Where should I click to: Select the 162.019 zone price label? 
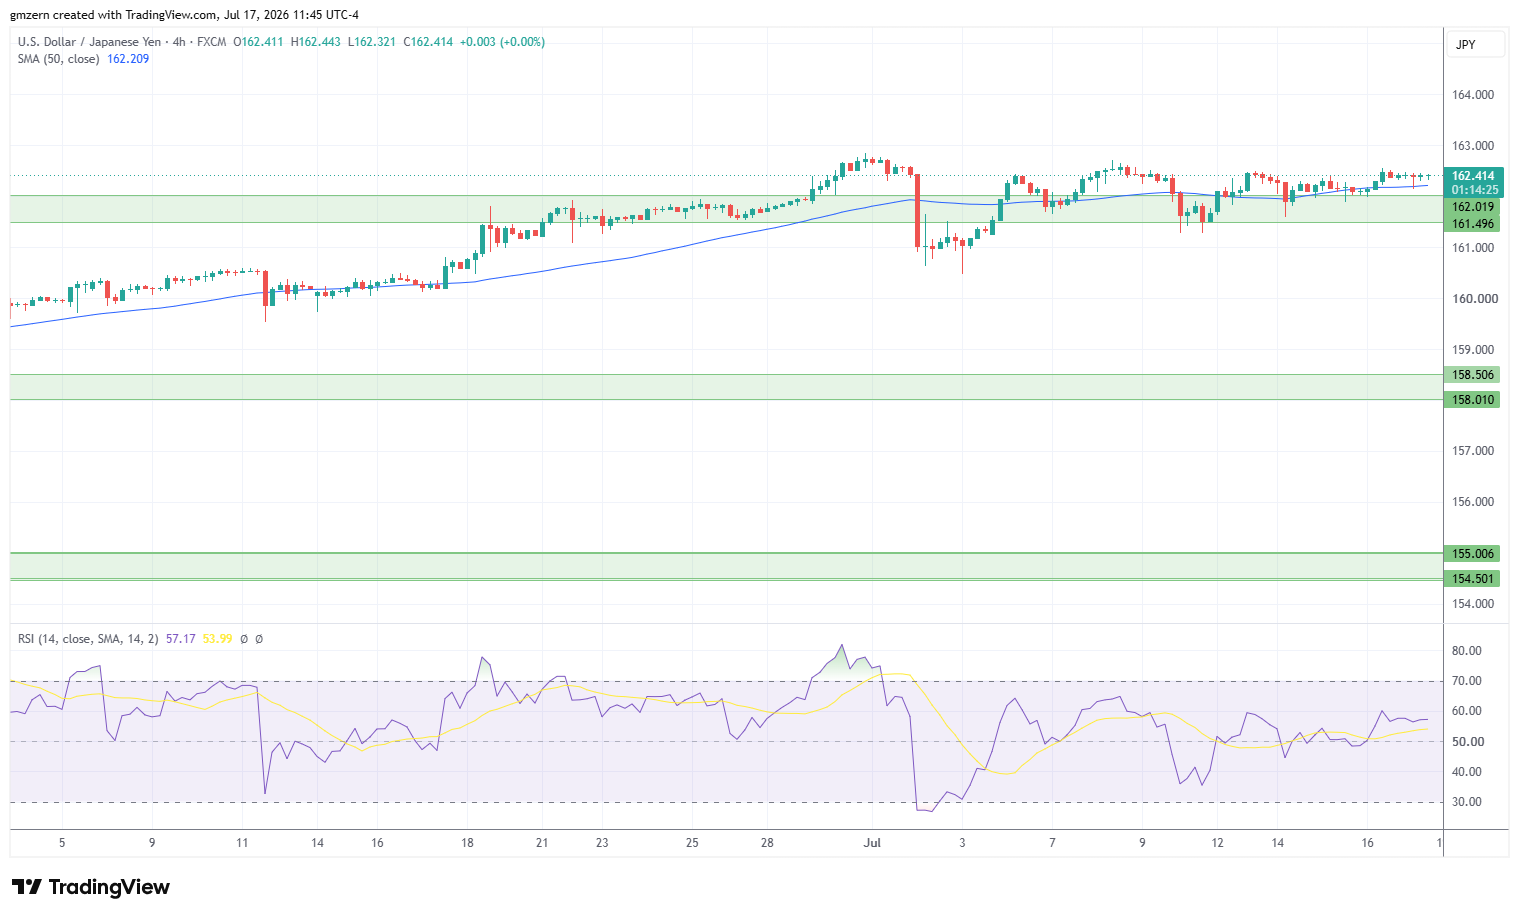click(x=1472, y=208)
